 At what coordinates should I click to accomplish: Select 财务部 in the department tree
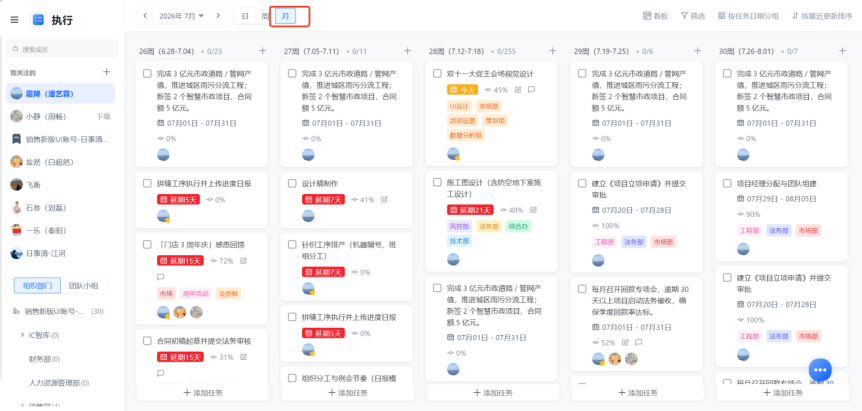pyautogui.click(x=44, y=359)
